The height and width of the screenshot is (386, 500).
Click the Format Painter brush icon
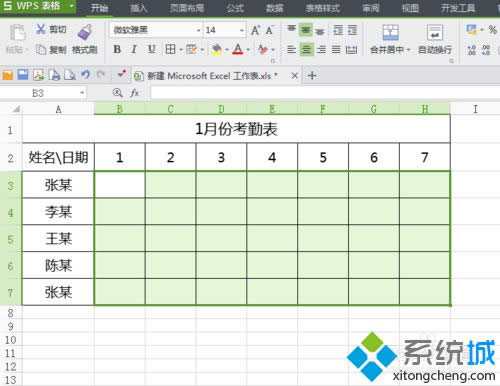(x=85, y=32)
